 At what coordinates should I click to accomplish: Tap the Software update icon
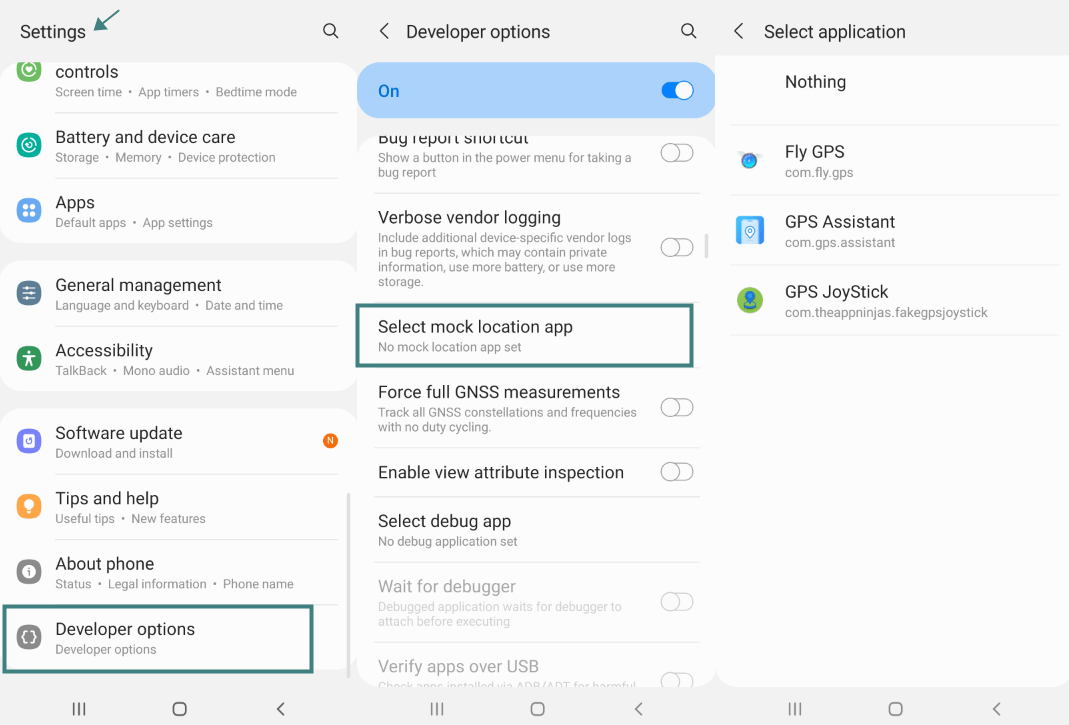(x=29, y=441)
